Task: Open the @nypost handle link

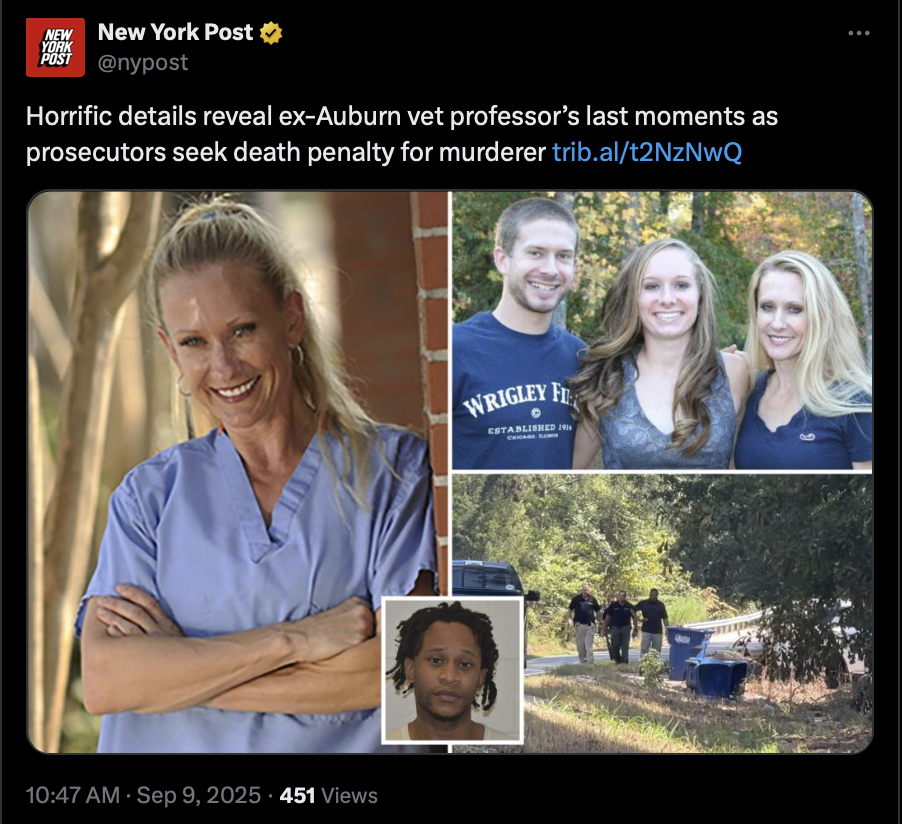Action: (x=143, y=62)
